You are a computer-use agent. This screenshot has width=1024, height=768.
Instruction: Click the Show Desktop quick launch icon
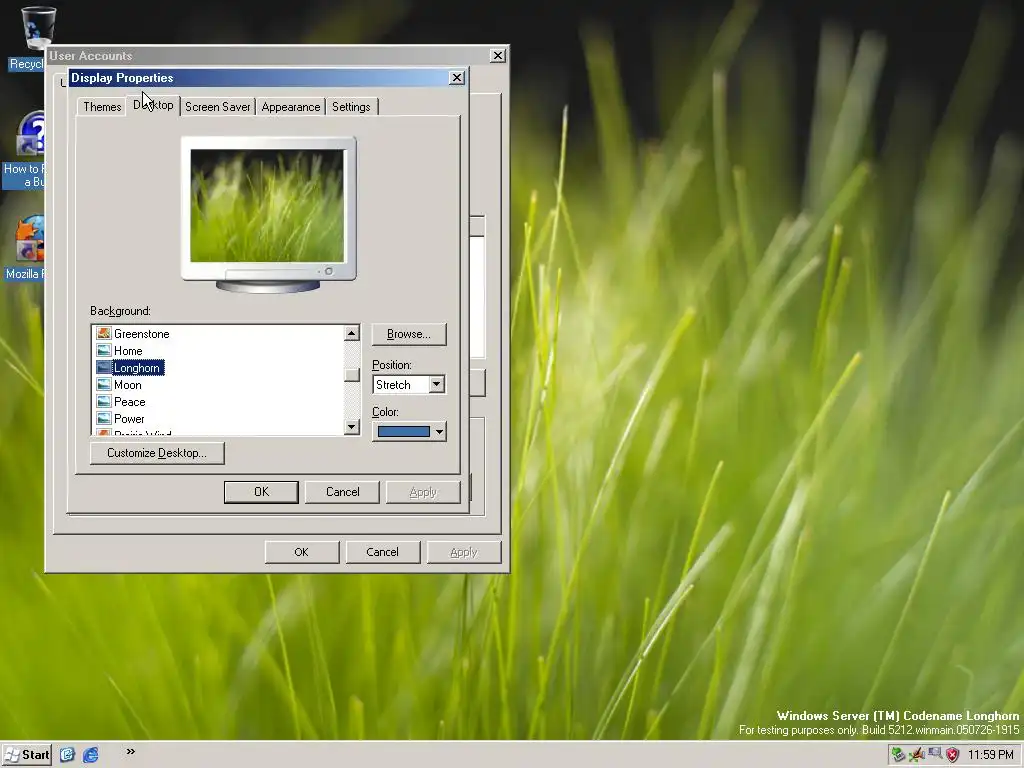click(x=67, y=755)
